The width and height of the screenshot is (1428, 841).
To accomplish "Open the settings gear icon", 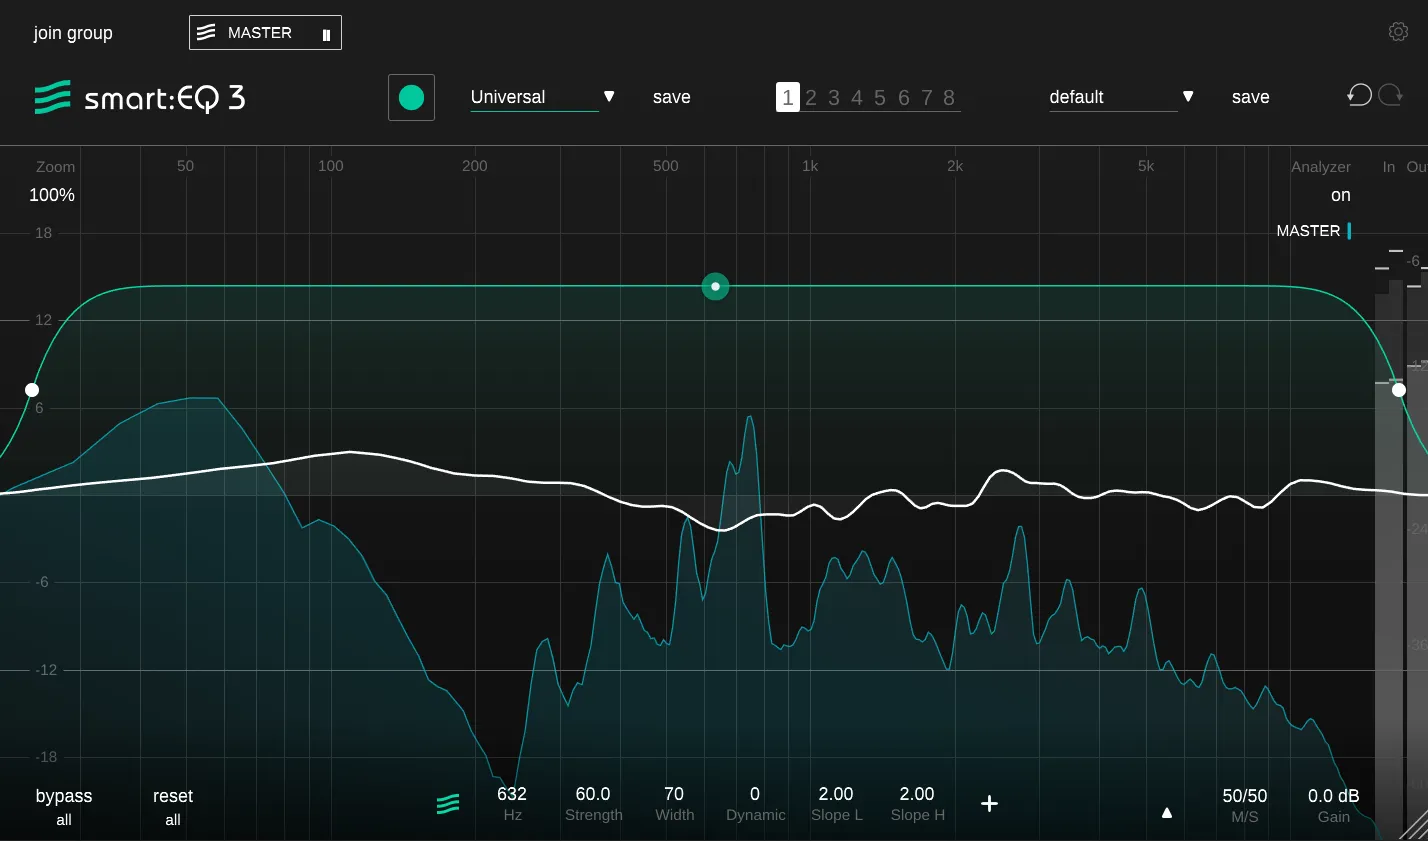I will click(x=1398, y=32).
